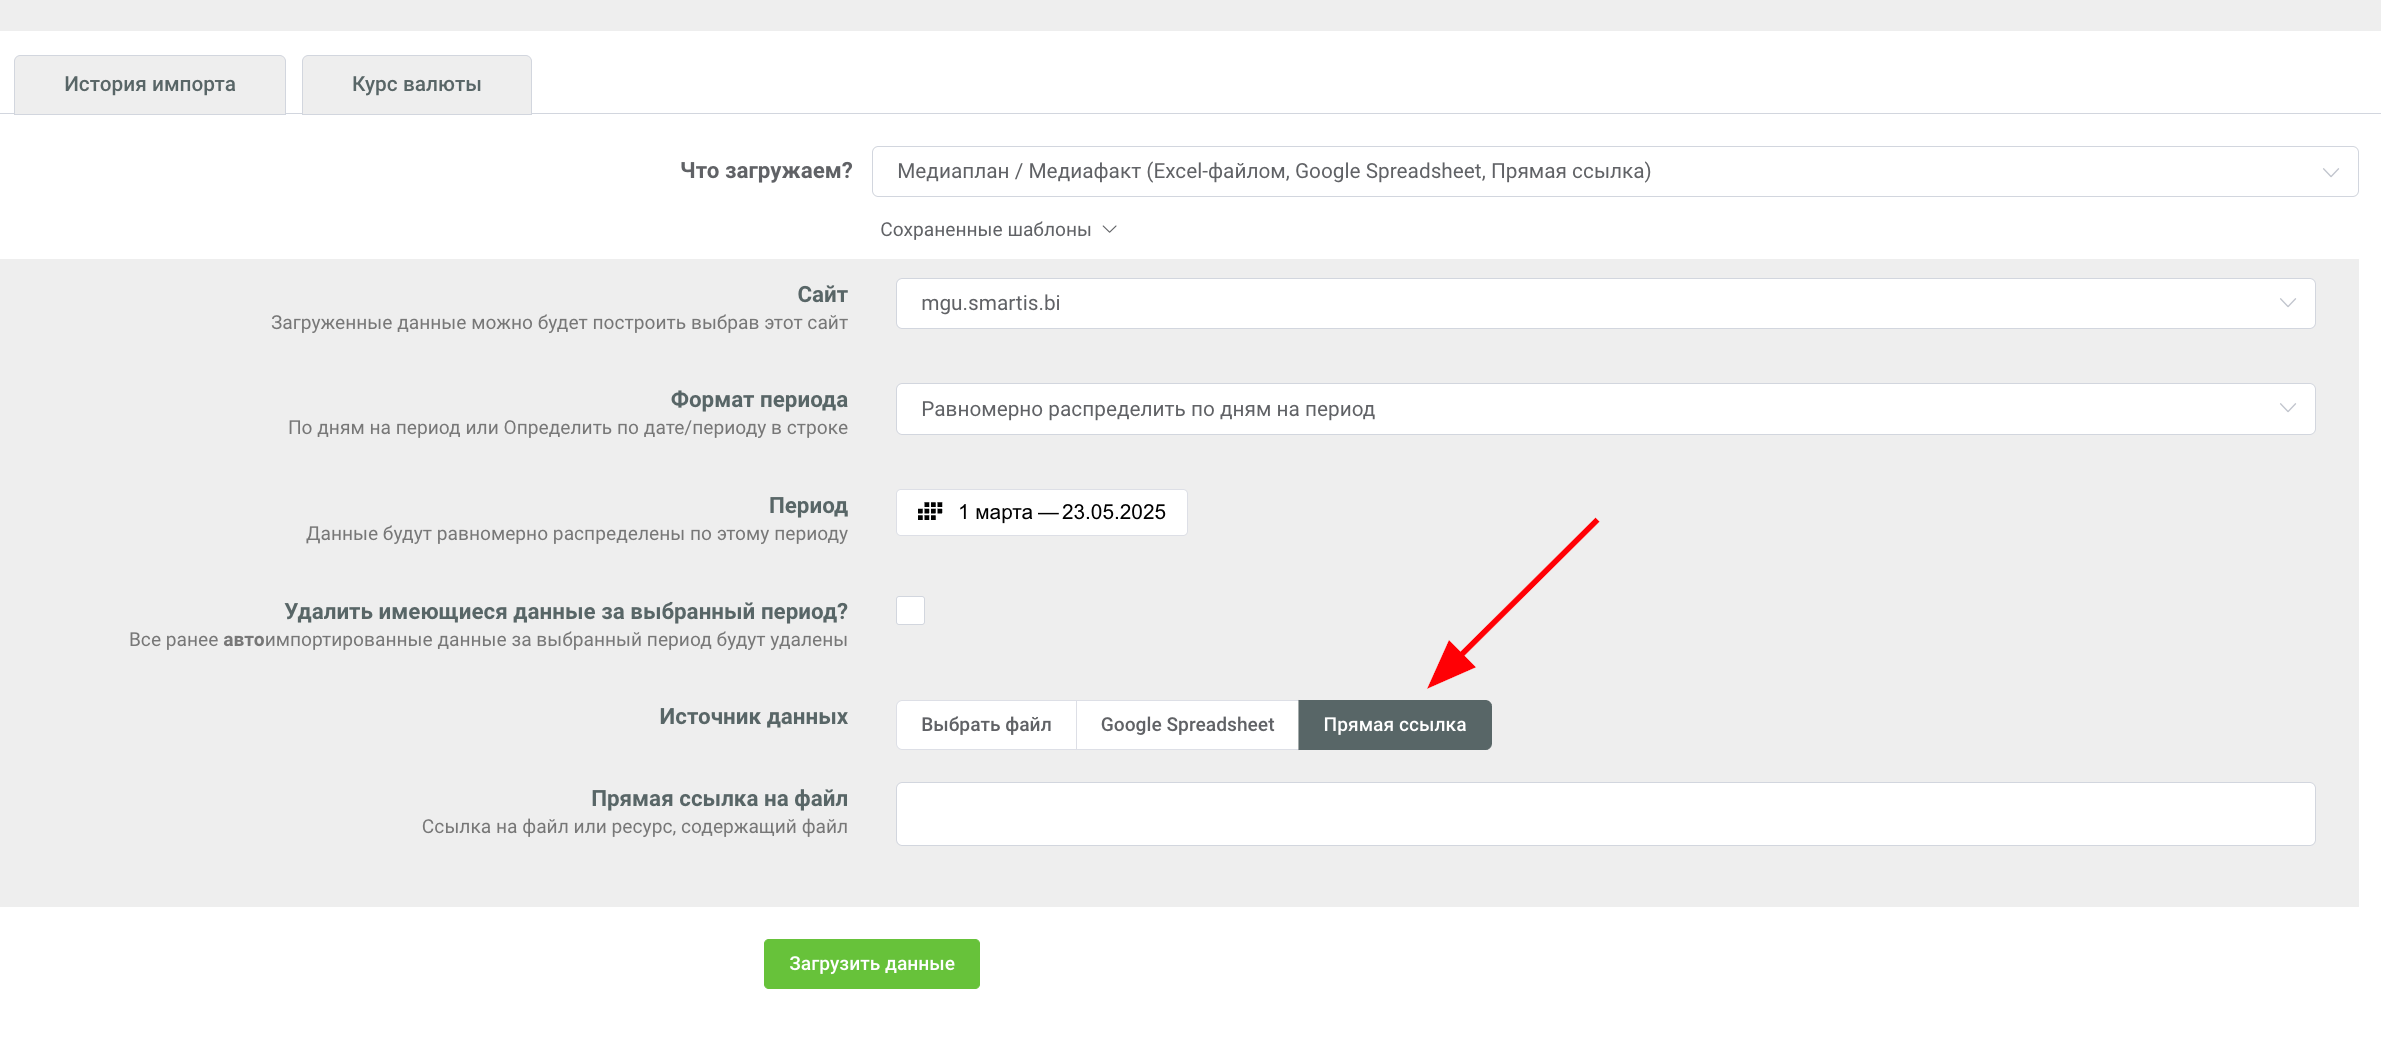Switch to the Курс валюты tab
2381x1040 pixels.
tap(416, 85)
